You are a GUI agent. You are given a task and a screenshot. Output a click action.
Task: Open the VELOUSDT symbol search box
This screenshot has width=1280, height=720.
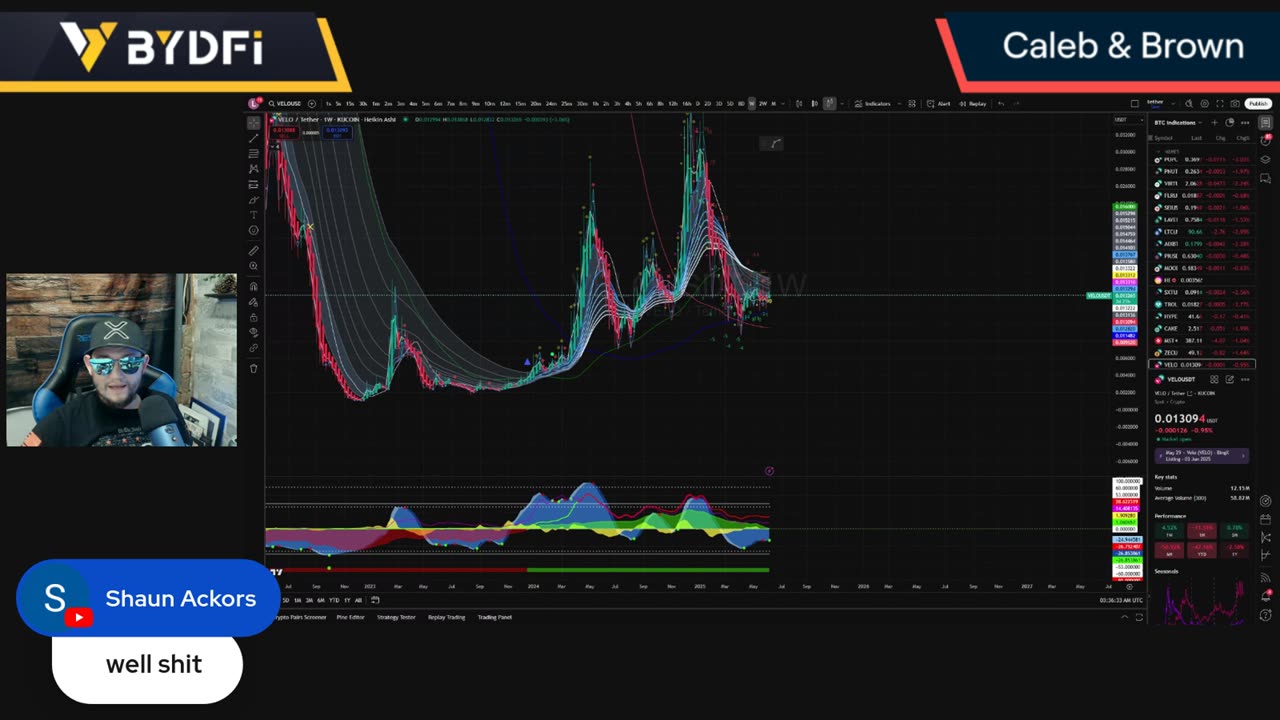point(286,103)
